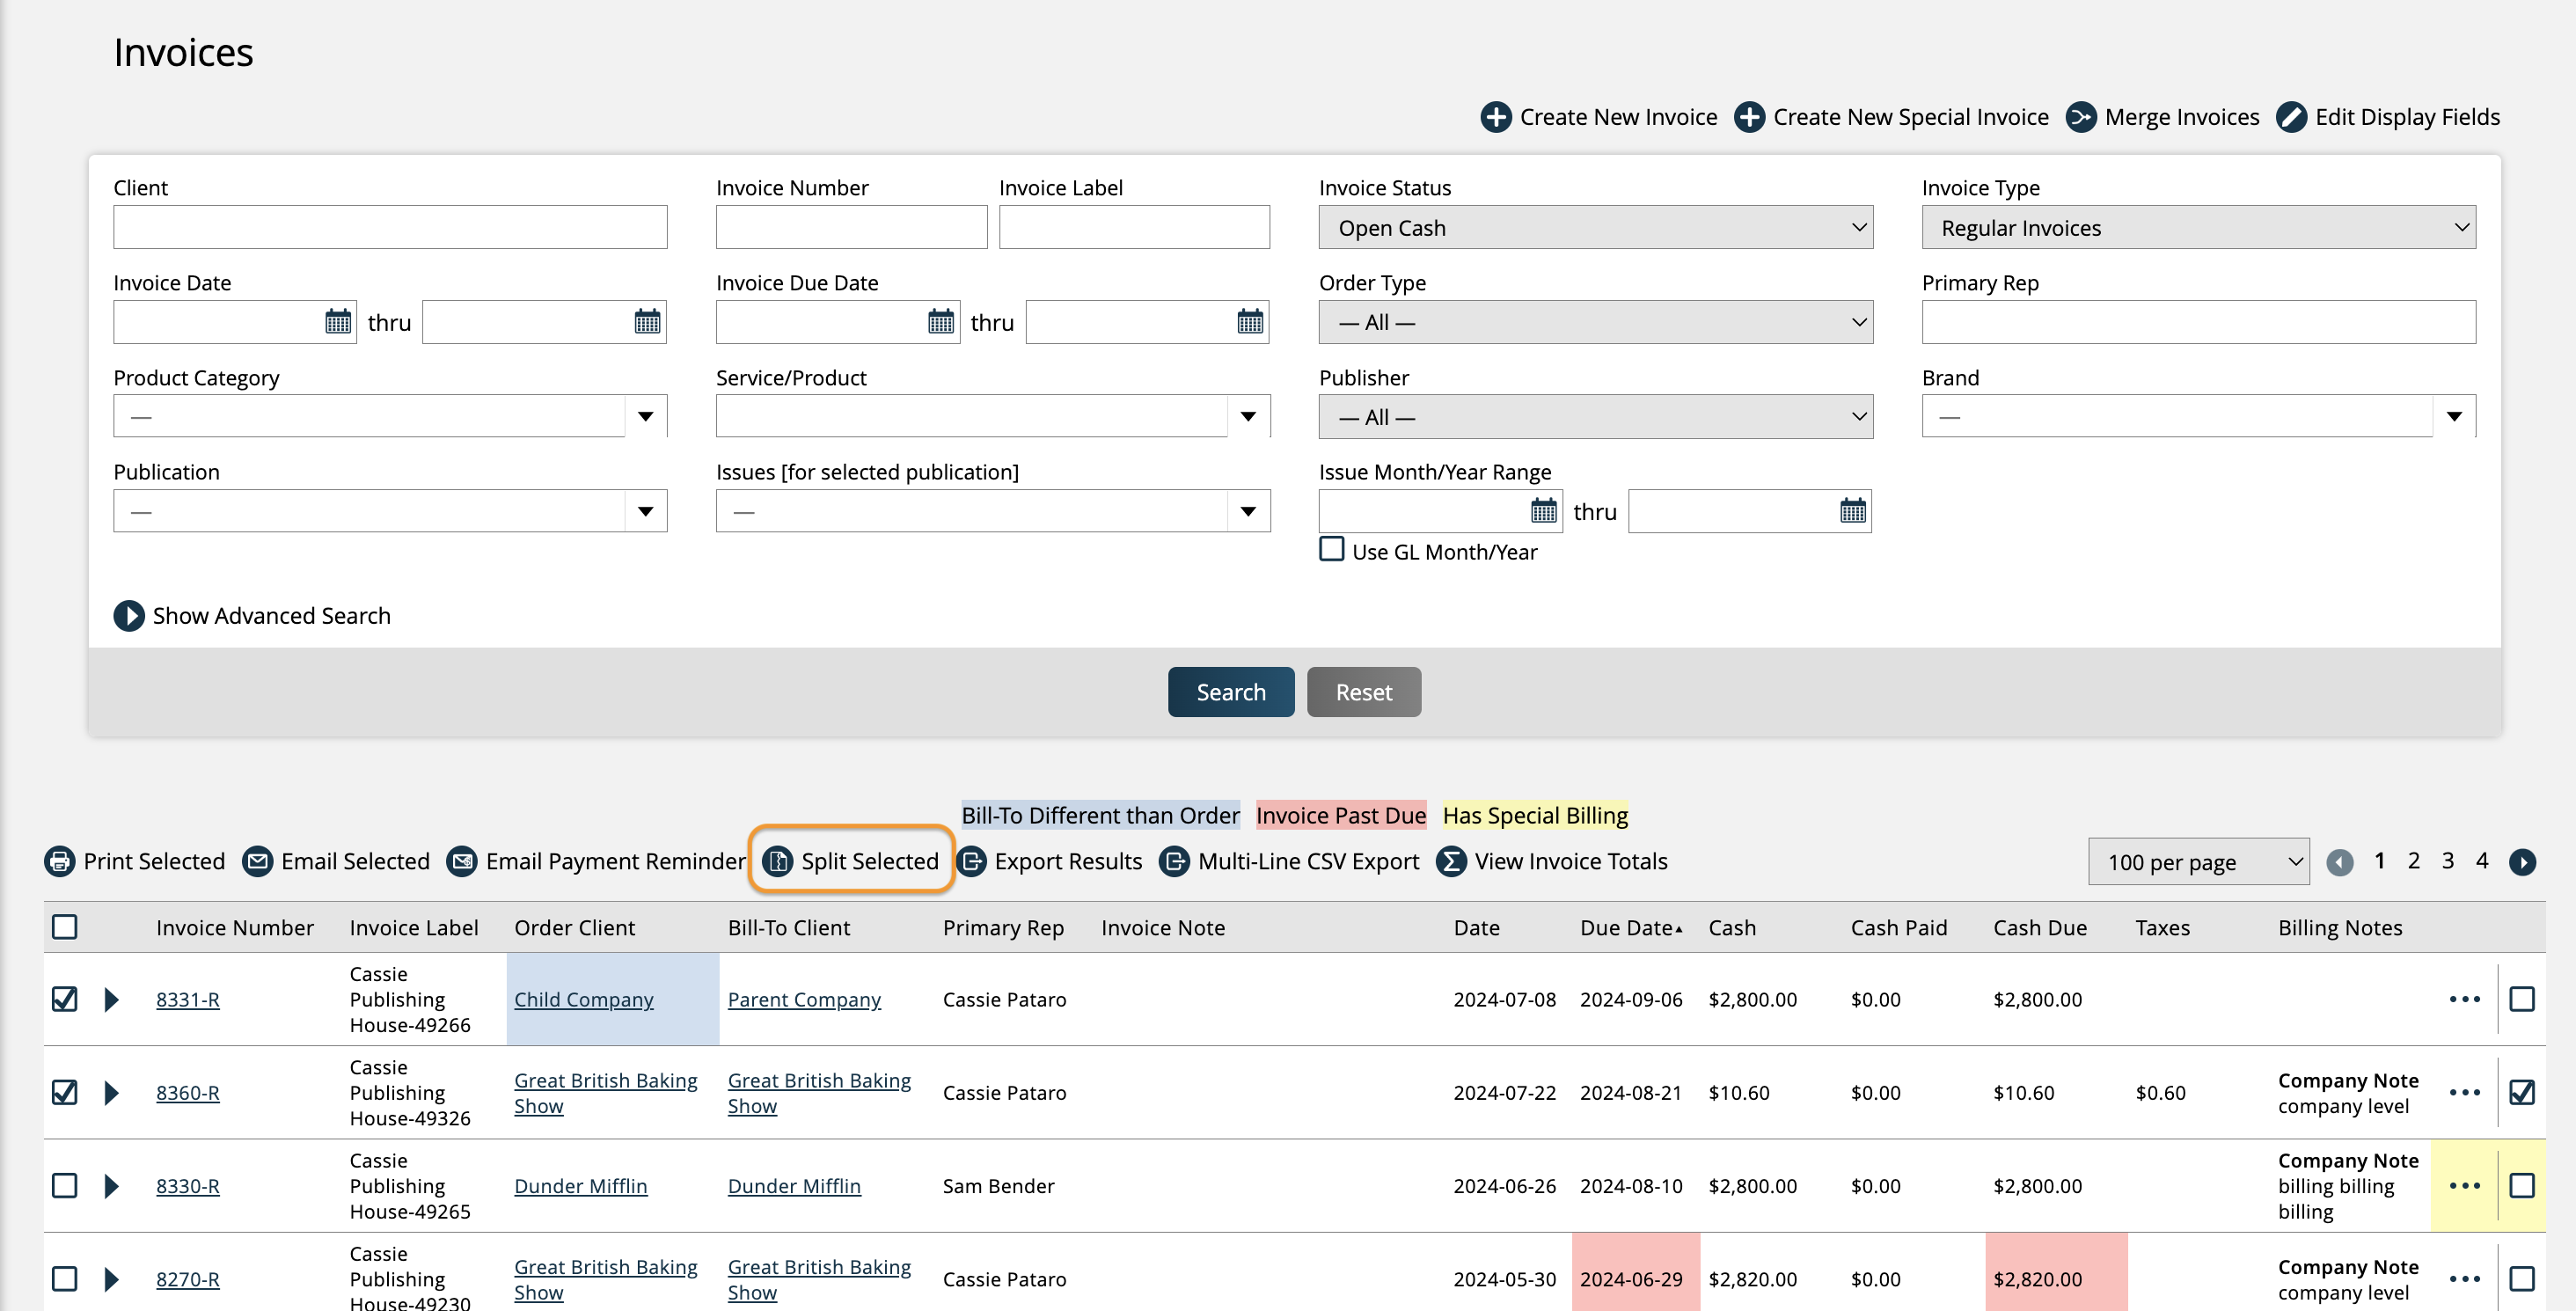Click the Print Selected printer icon

(x=60, y=861)
